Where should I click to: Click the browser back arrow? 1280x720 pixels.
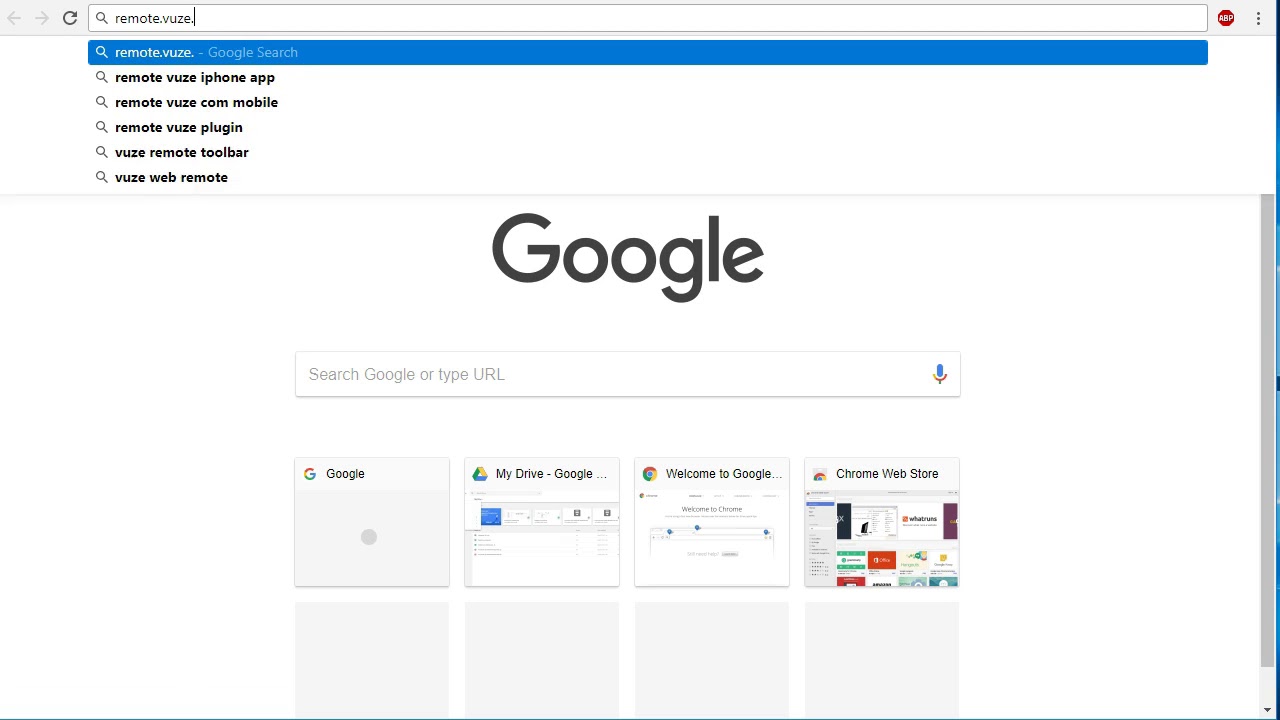pyautogui.click(x=14, y=18)
